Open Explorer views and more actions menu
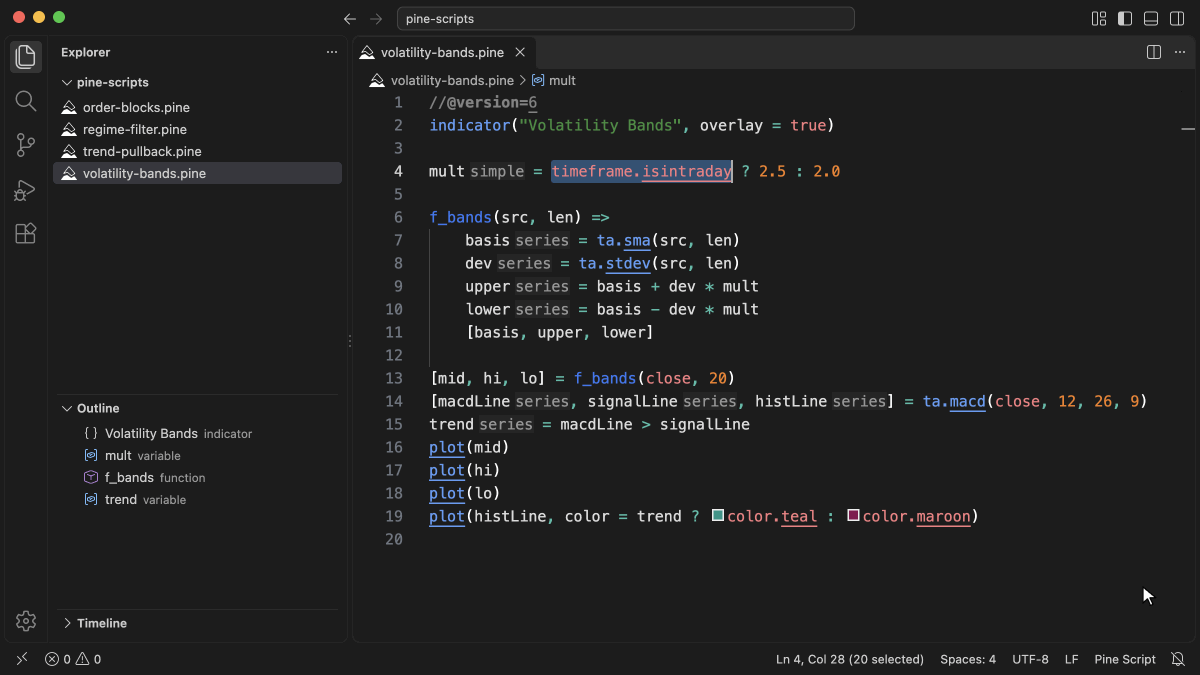Screen dimensions: 1200x675 pyautogui.click(x=332, y=52)
